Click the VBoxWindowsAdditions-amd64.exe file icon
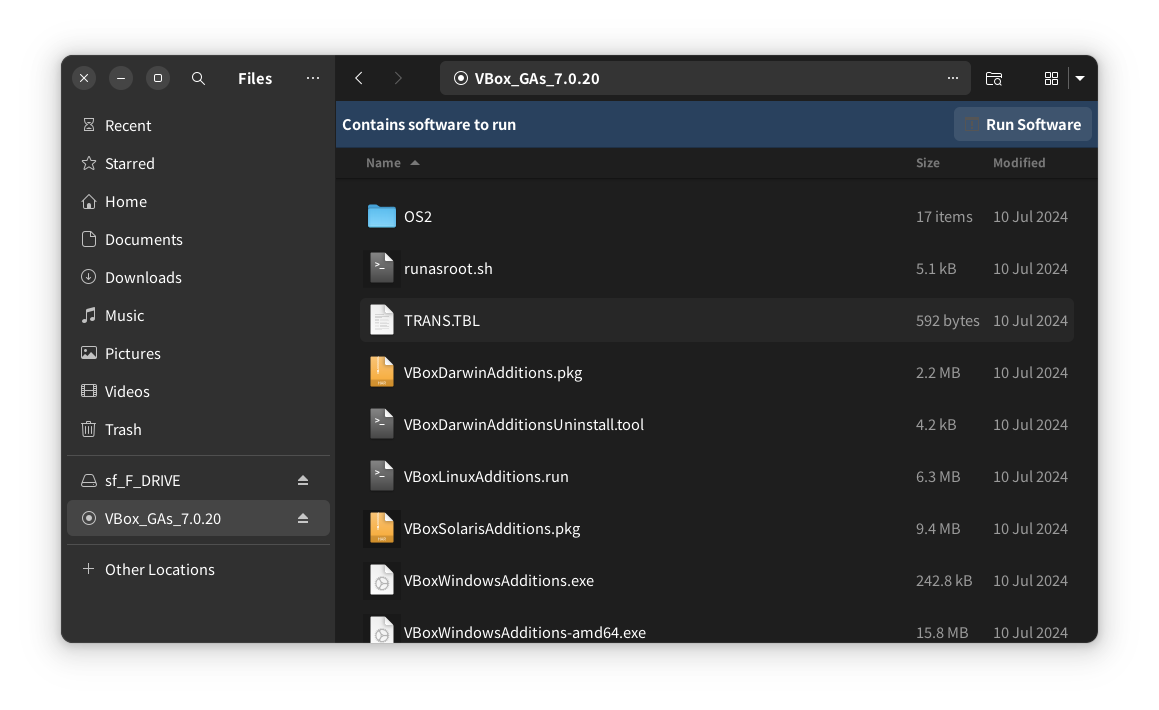Image resolution: width=1159 pixels, height=710 pixels. click(x=381, y=629)
